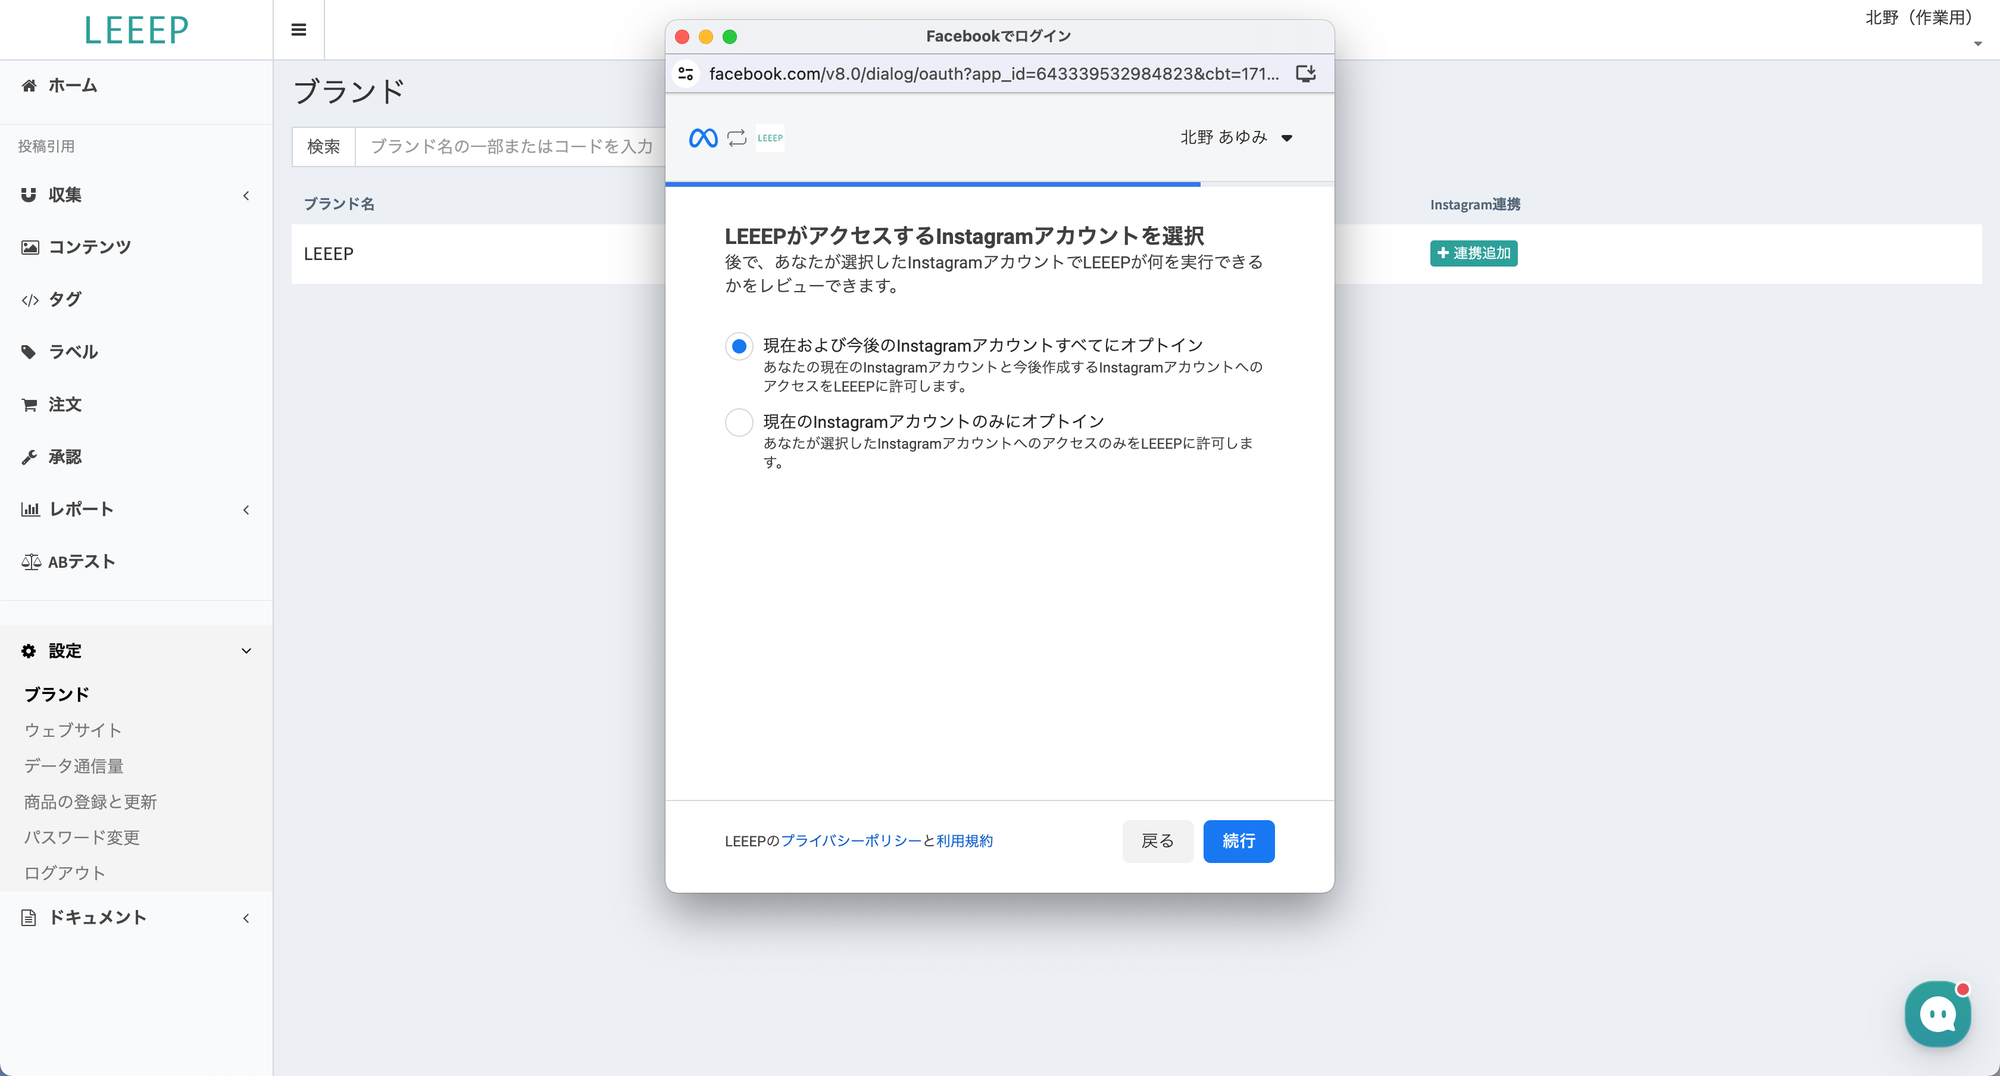Screen dimensions: 2000x1076
Task: Click the tag icon beside ラベル
Action: pyautogui.click(x=29, y=352)
